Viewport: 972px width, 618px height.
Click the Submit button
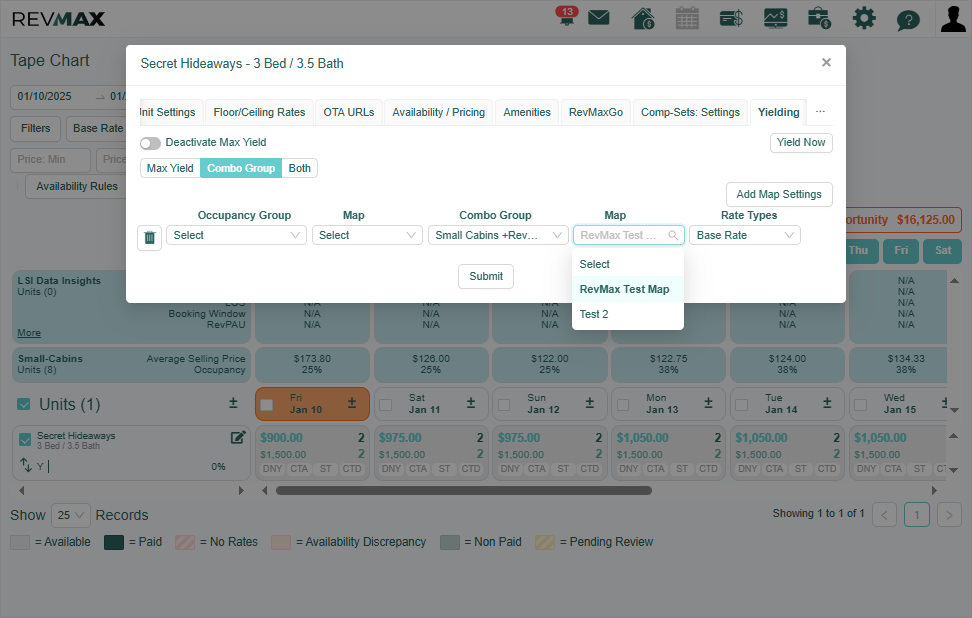(486, 276)
